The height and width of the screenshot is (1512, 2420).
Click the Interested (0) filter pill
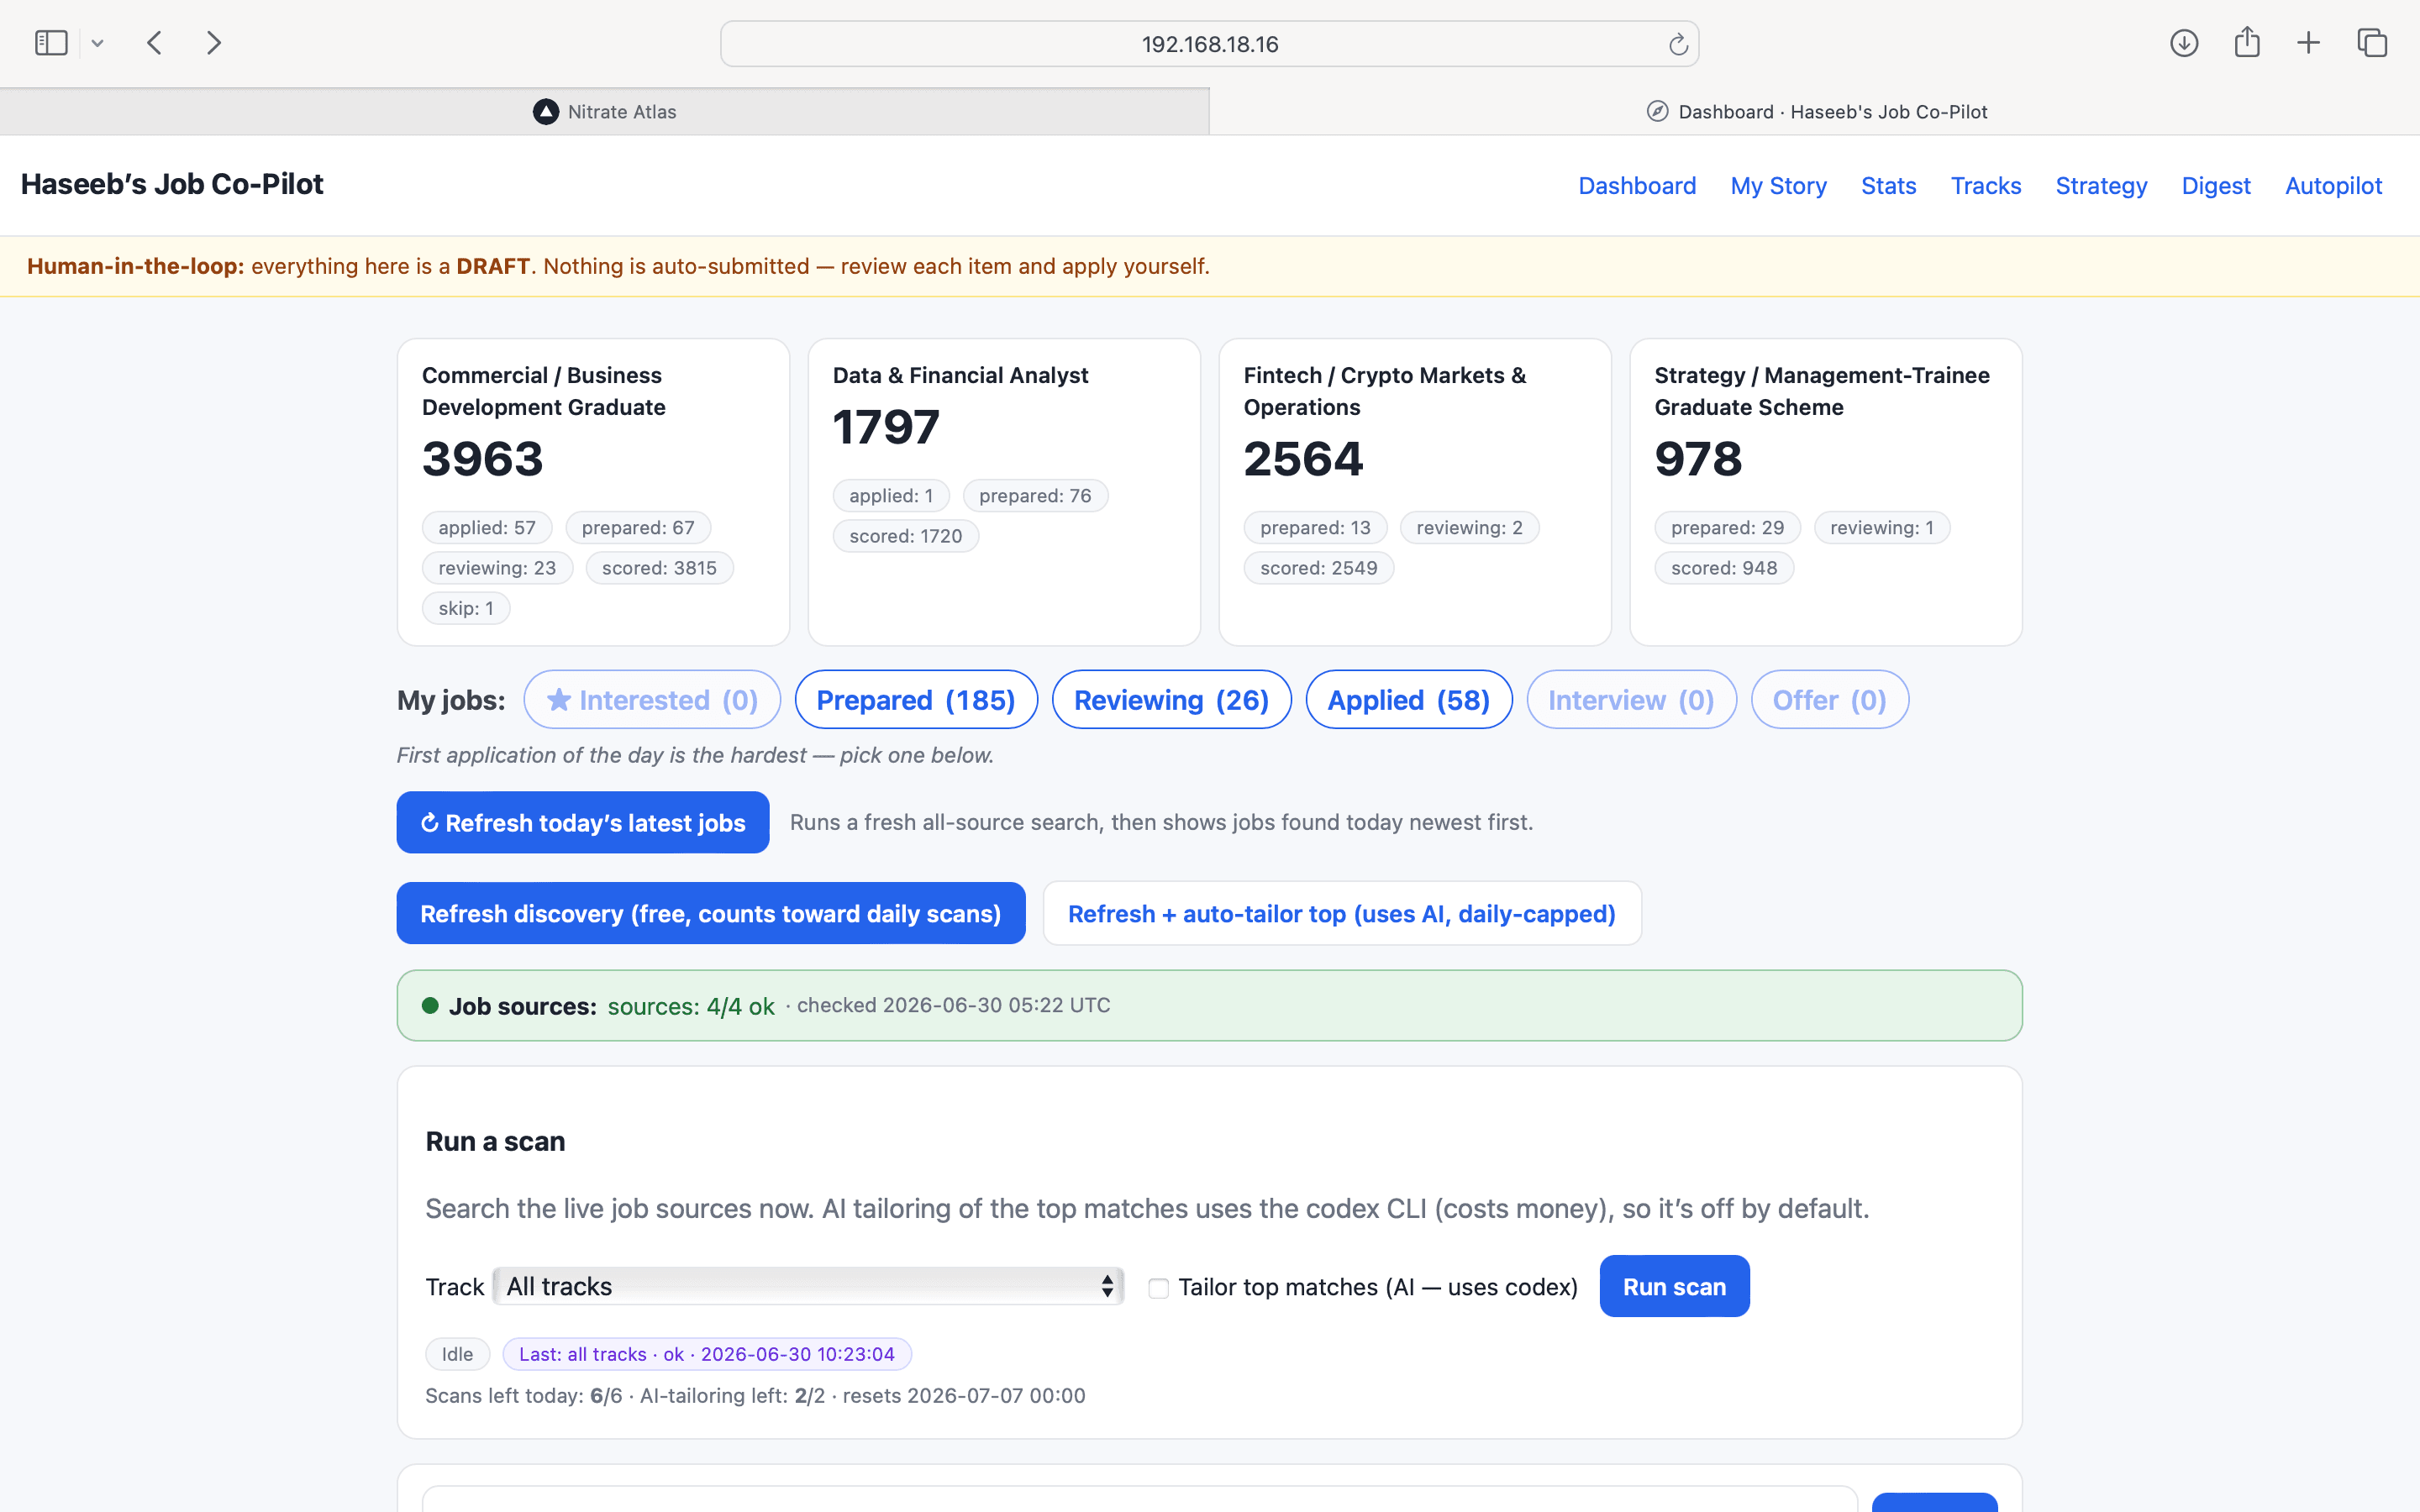click(x=652, y=700)
